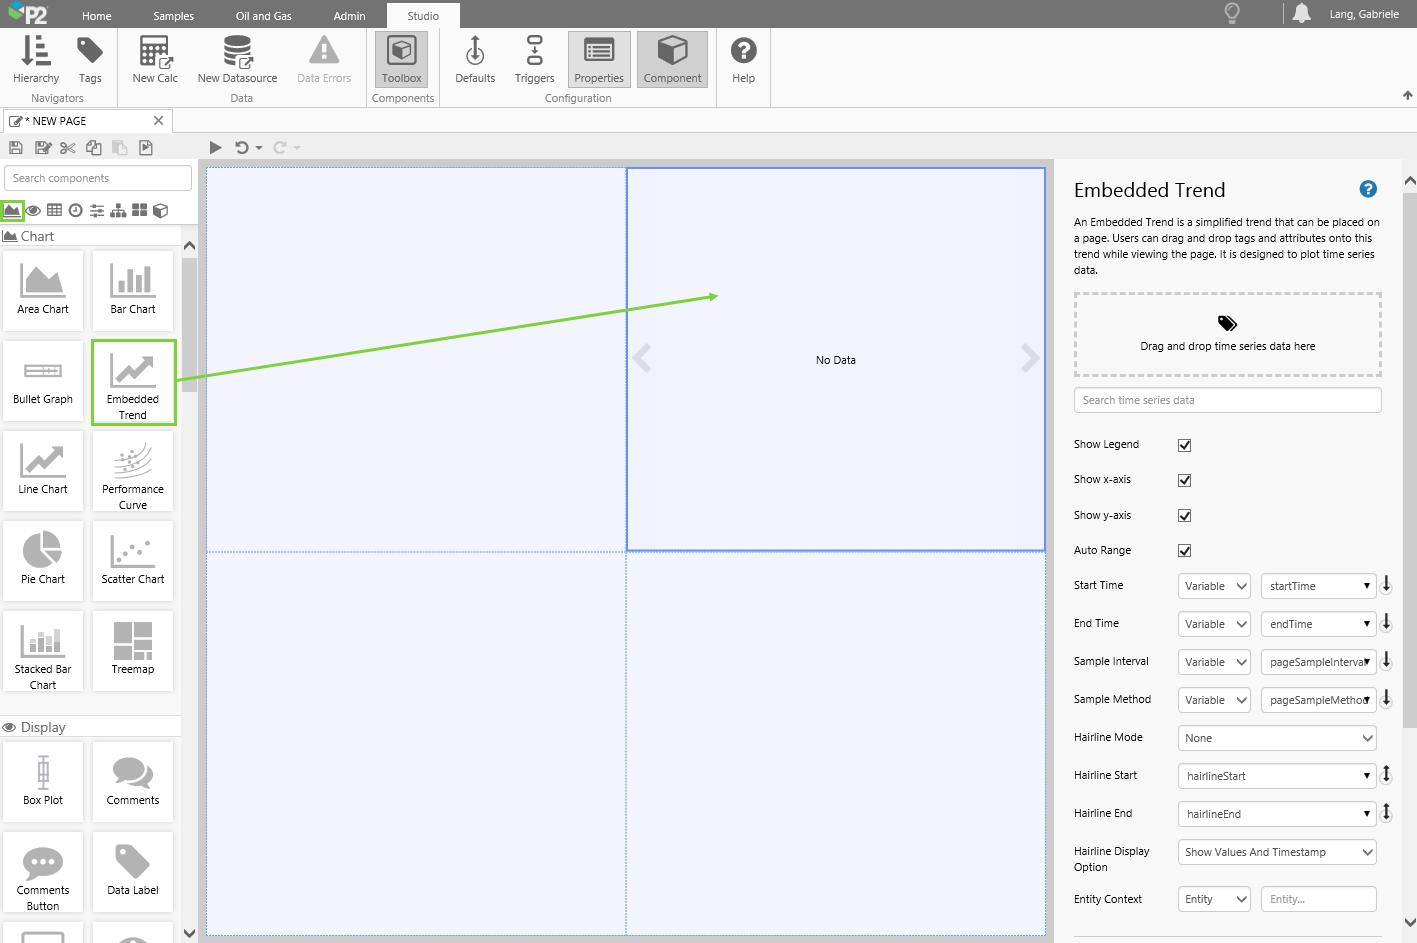The height and width of the screenshot is (943, 1417).
Task: Switch to the Oil and Gas tab
Action: click(x=264, y=16)
